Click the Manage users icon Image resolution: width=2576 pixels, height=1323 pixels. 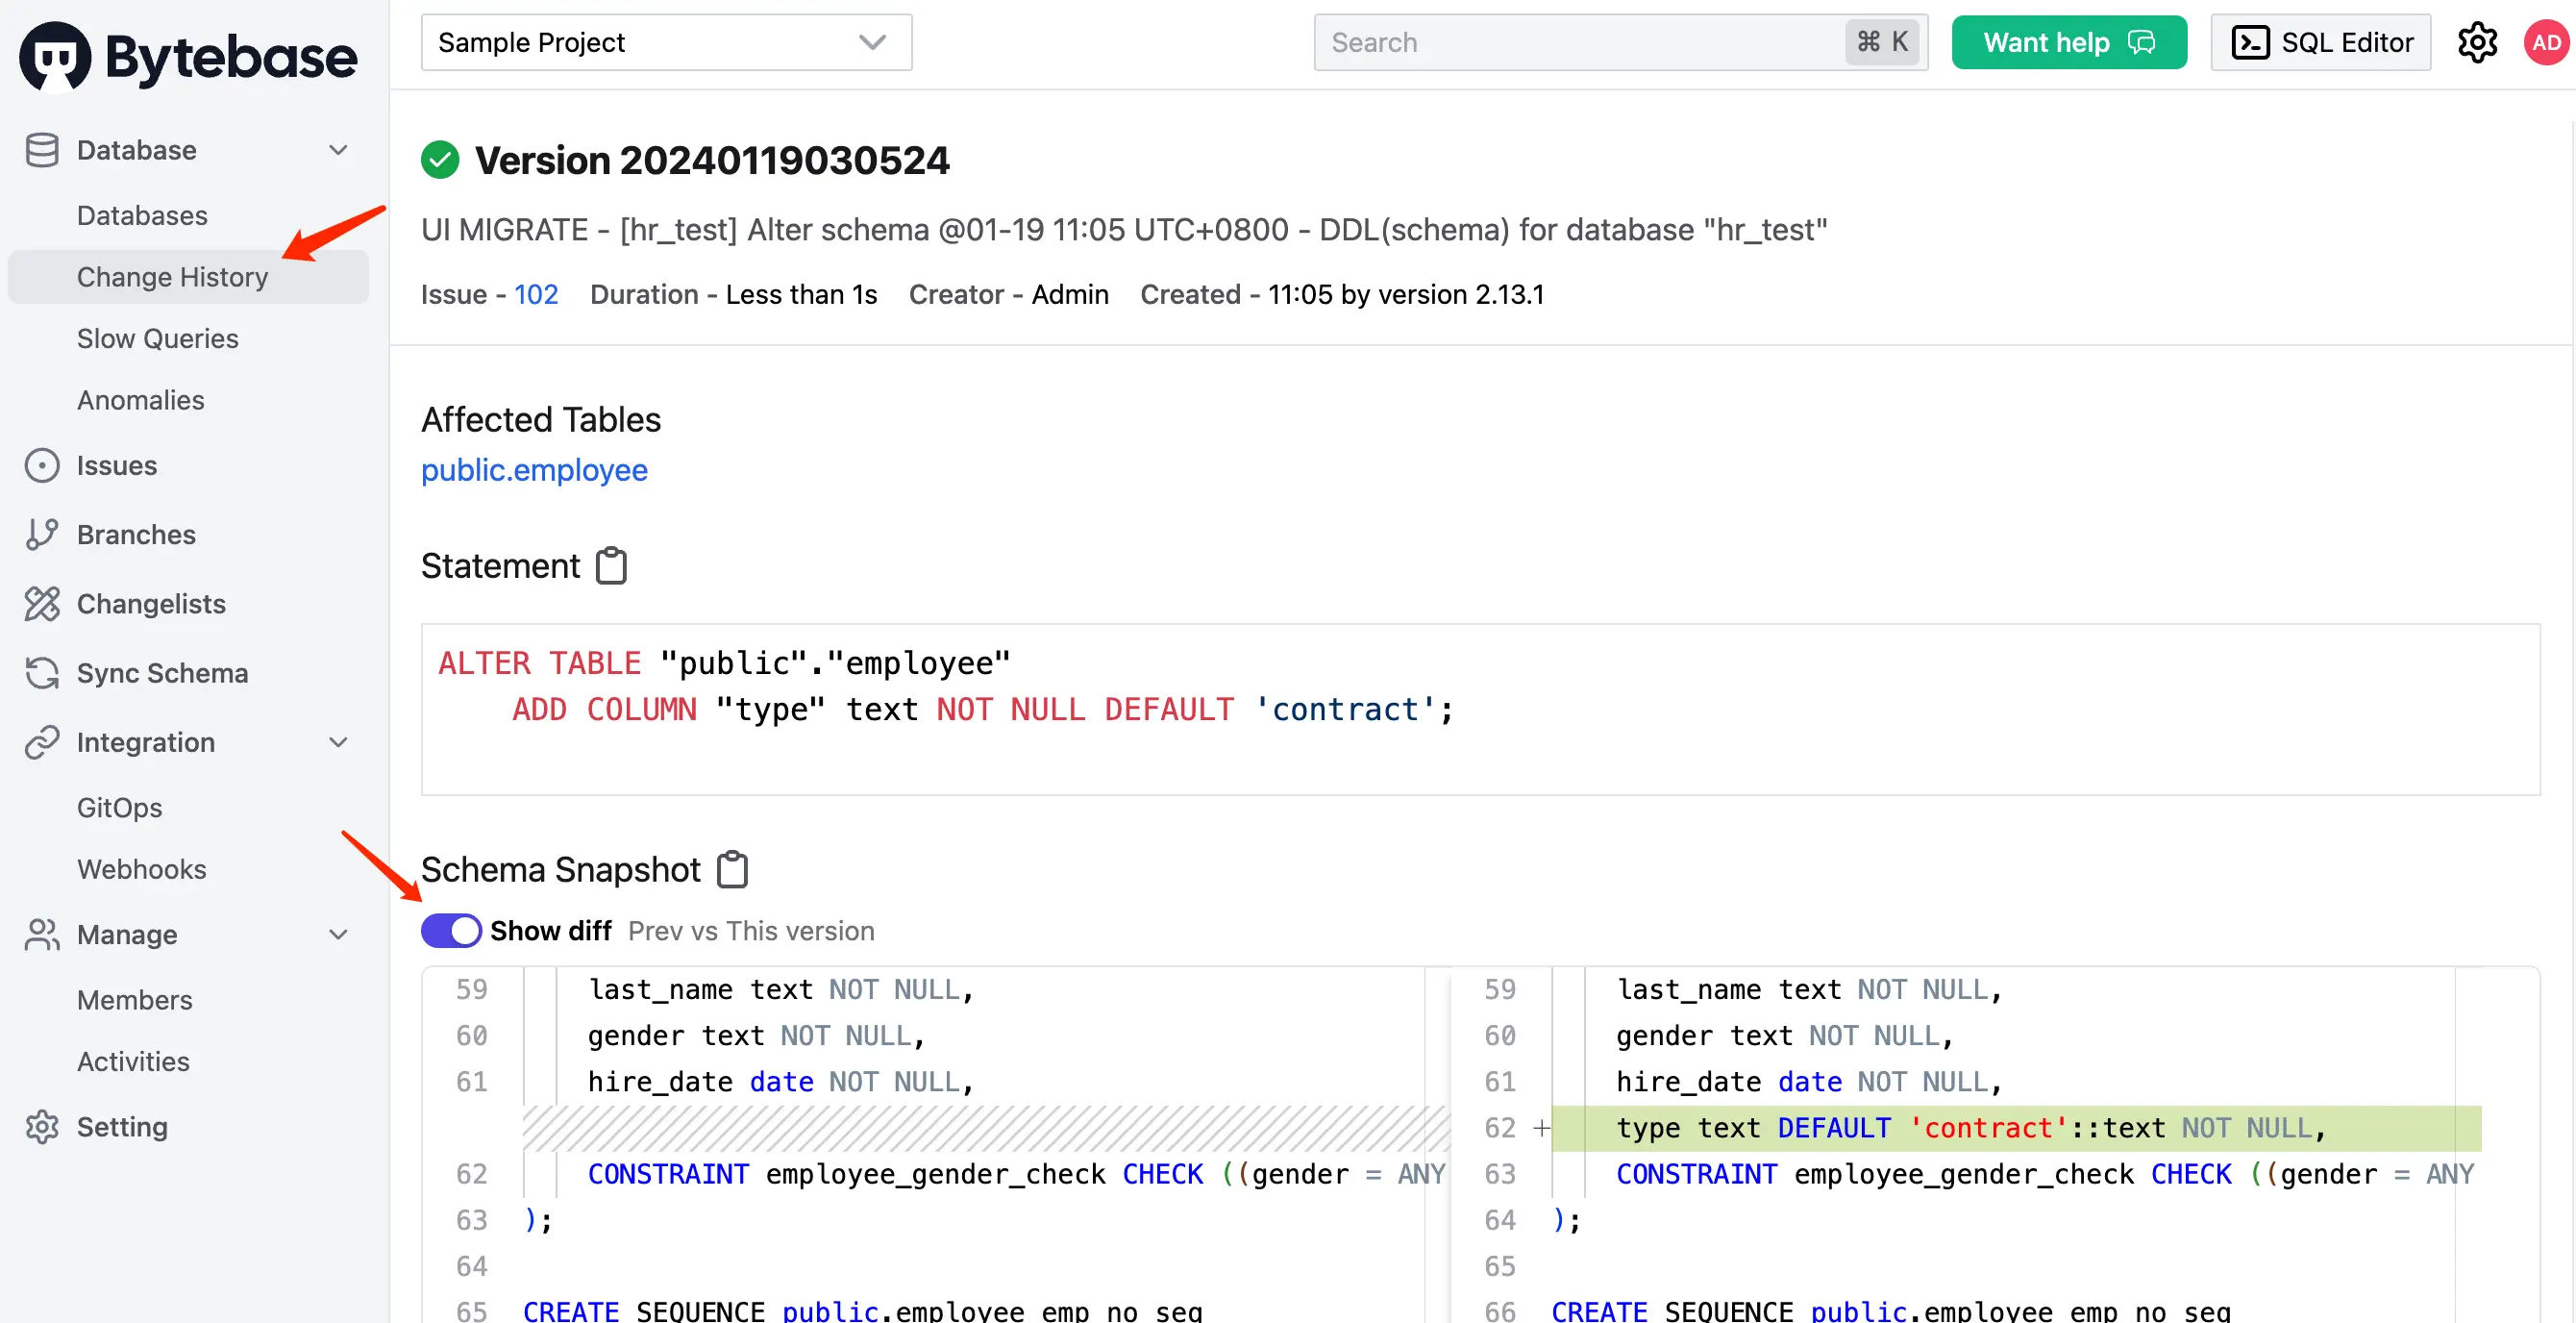[x=42, y=935]
